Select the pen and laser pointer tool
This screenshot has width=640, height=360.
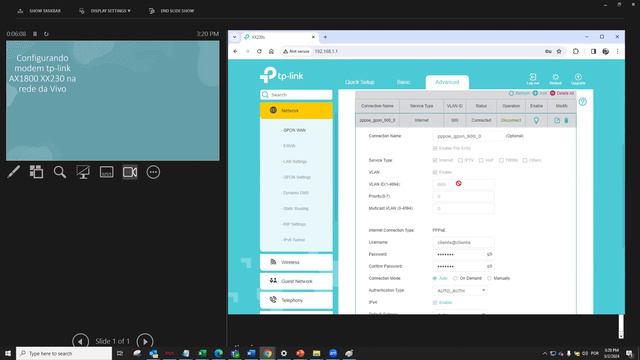(13, 172)
